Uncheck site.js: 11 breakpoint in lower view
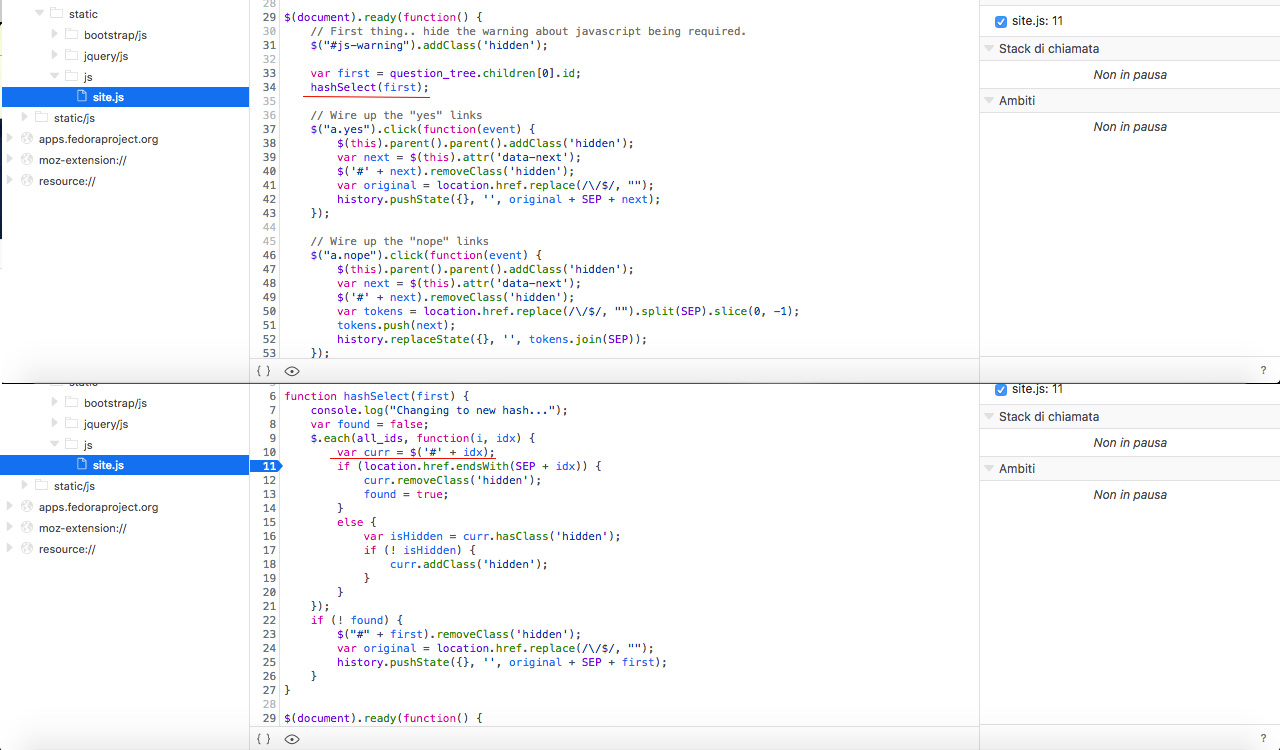The height and width of the screenshot is (750, 1280). click(1001, 390)
